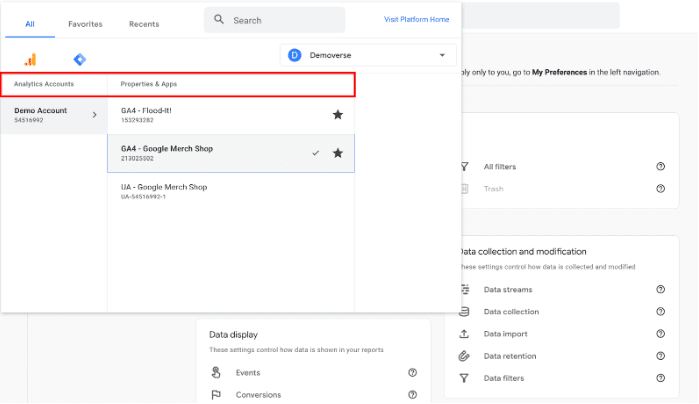Open the Demoverse organization dropdown

pos(368,56)
